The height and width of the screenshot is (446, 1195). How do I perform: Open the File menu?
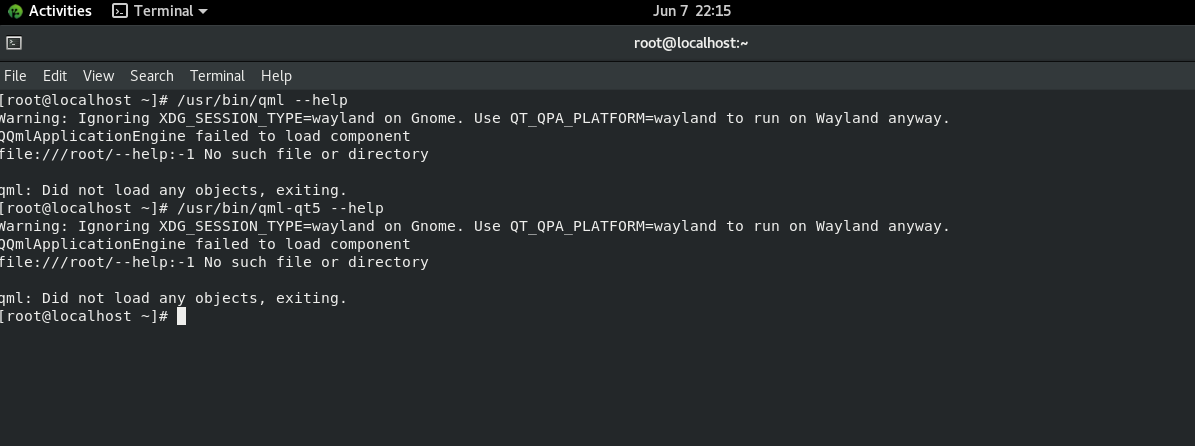tap(15, 76)
